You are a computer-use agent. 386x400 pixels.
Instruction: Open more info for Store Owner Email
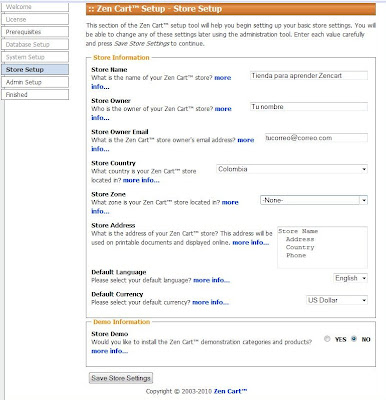[246, 140]
